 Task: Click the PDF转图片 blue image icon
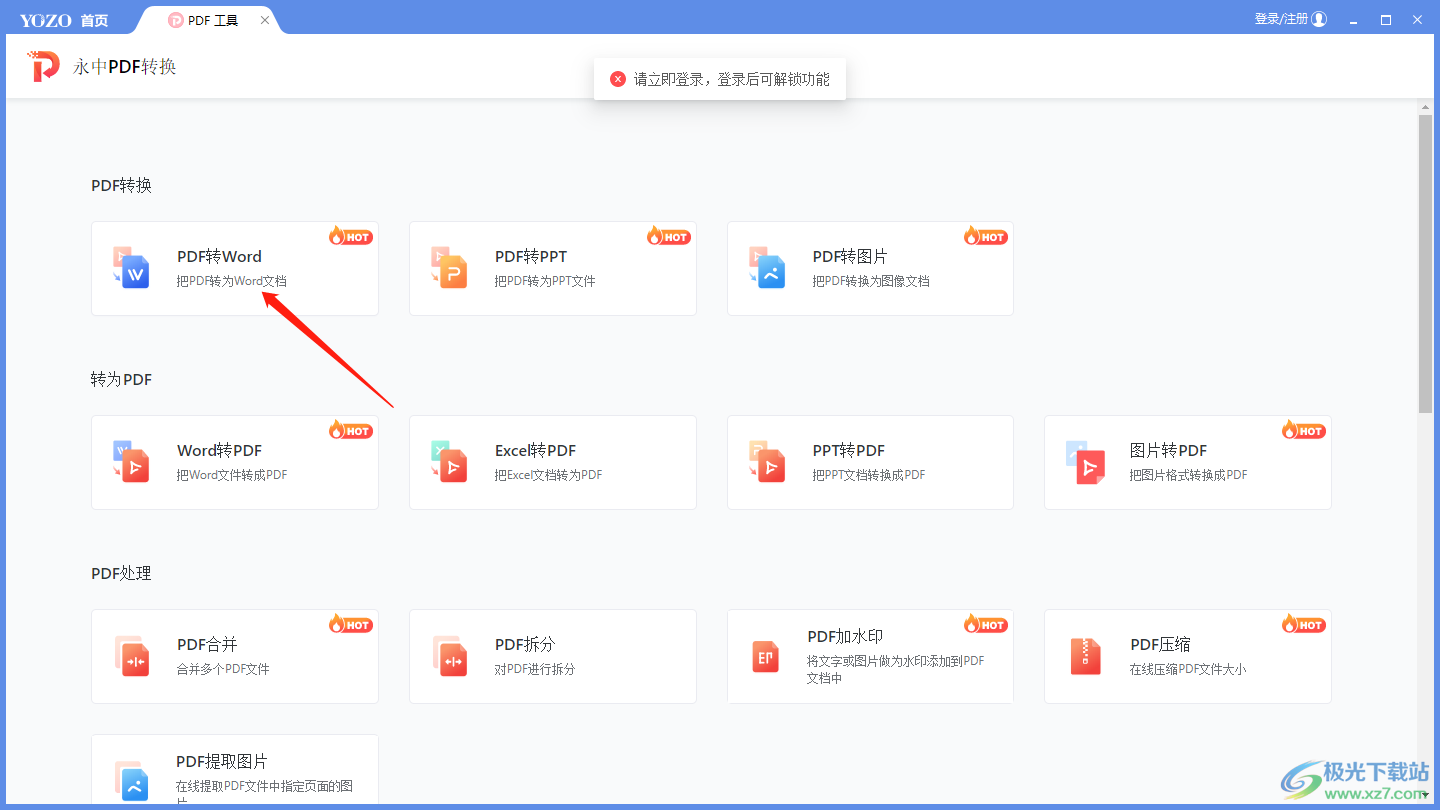(x=767, y=268)
